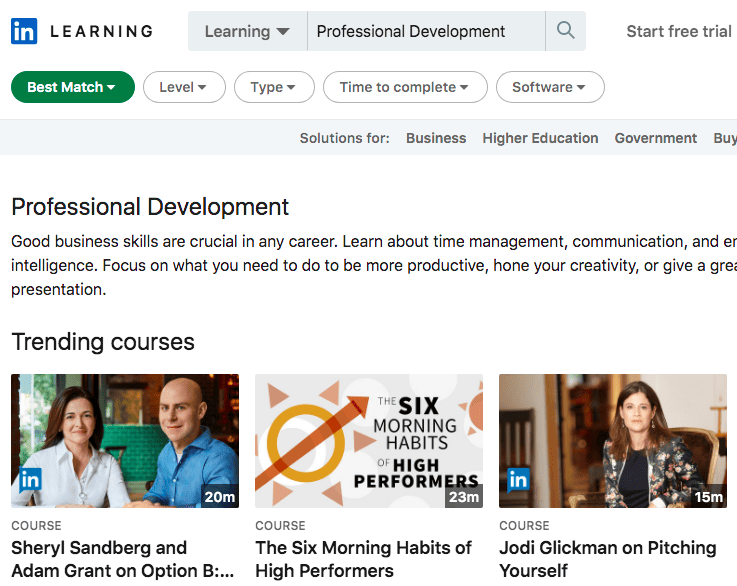Open Jodi Glickman course thumbnail

(x=613, y=441)
